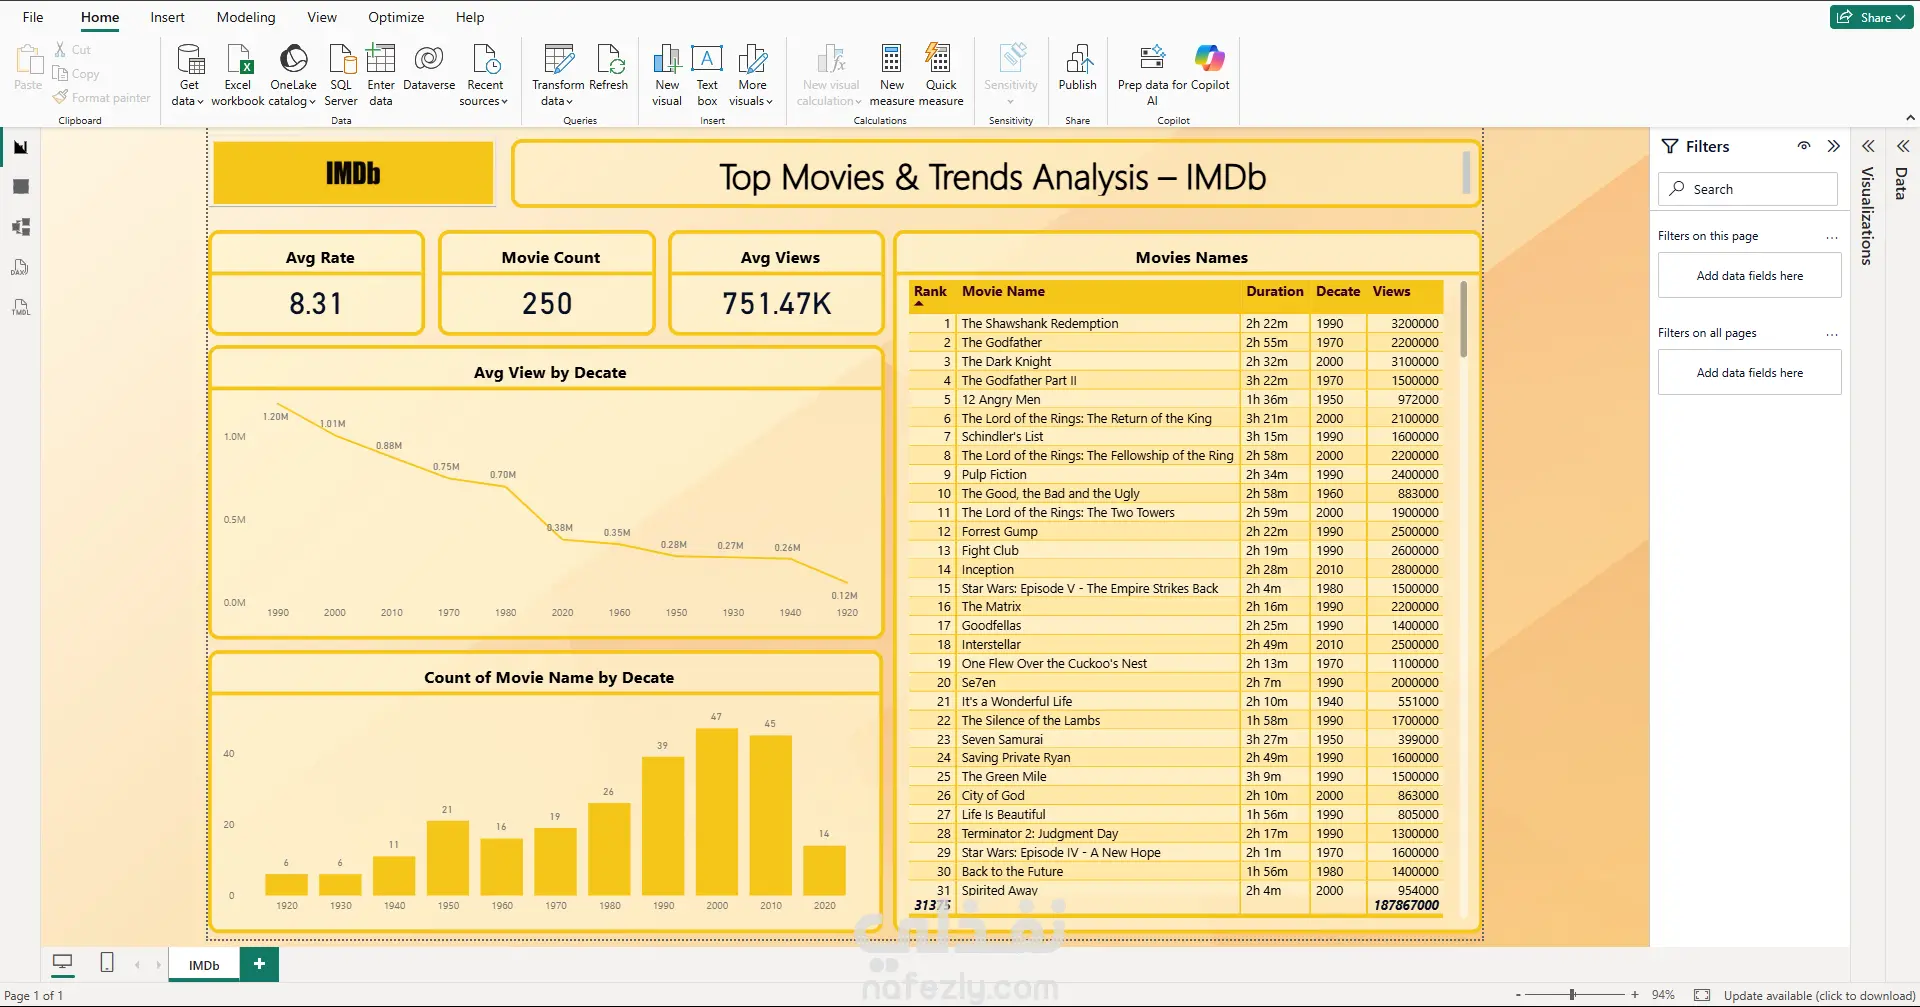1920x1007 pixels.
Task: Switch to mobile layout at bottom
Action: point(107,963)
